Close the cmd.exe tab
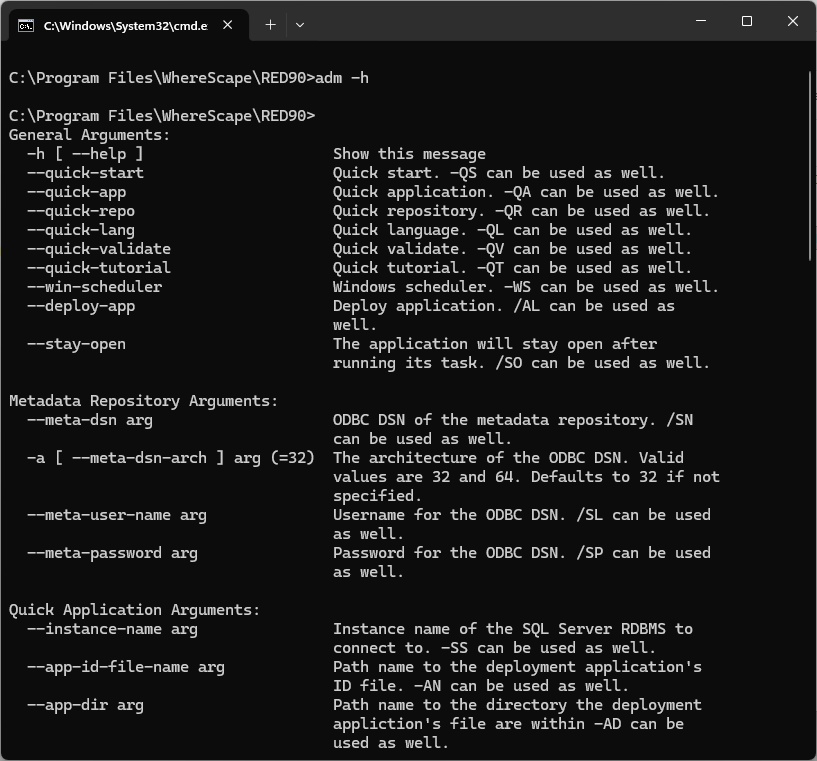Screen dimensions: 817x761 (229, 25)
